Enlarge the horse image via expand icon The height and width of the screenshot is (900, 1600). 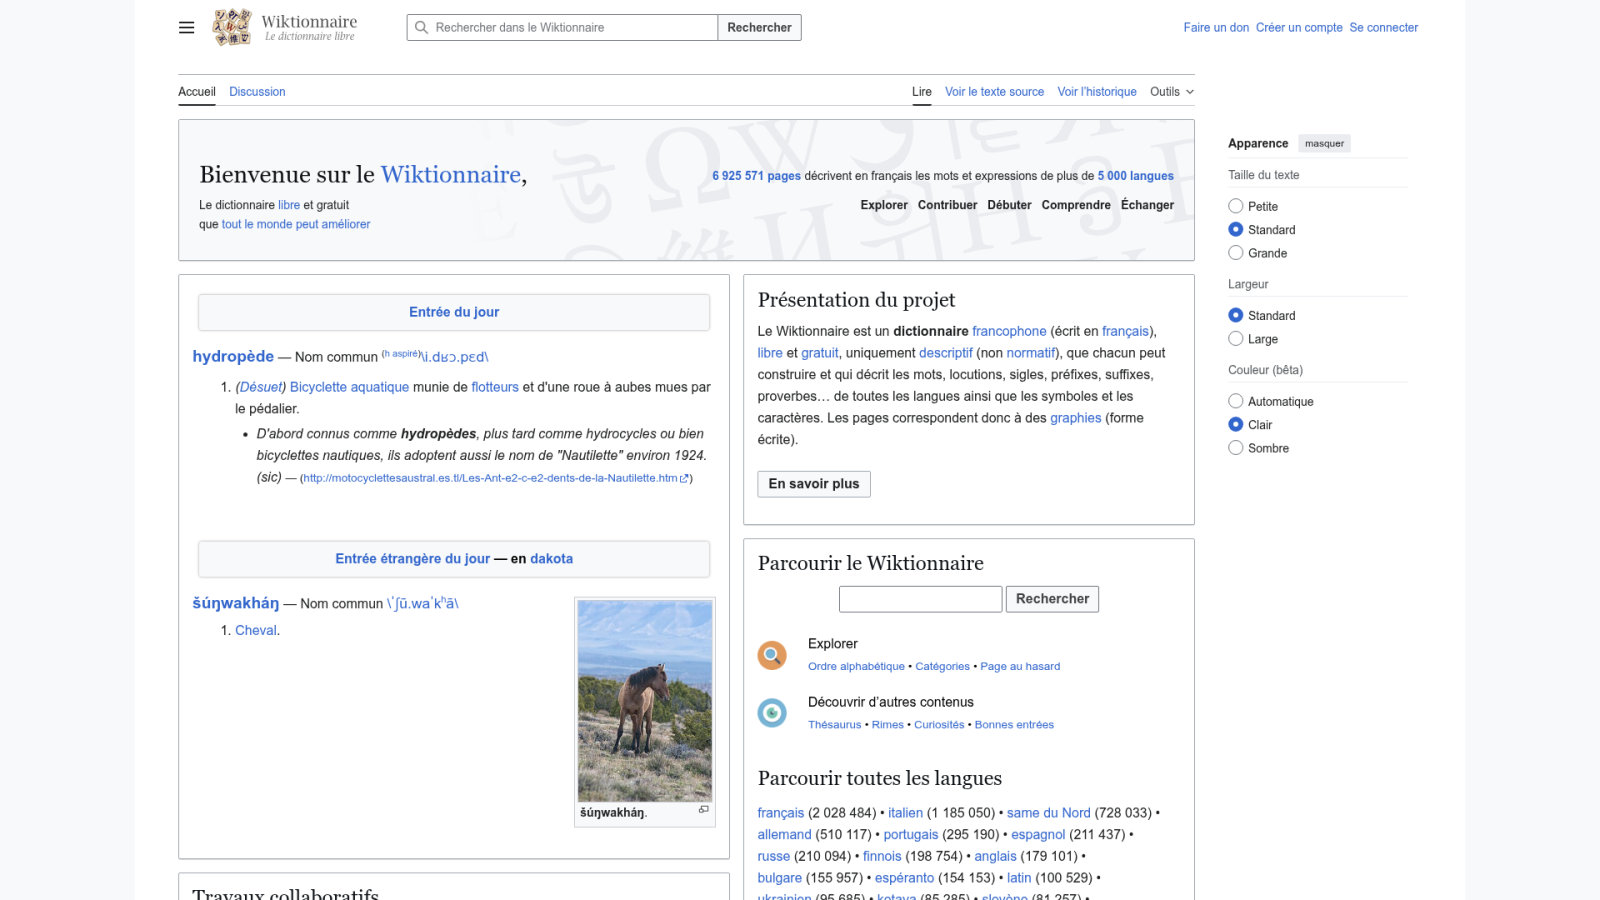click(x=704, y=810)
